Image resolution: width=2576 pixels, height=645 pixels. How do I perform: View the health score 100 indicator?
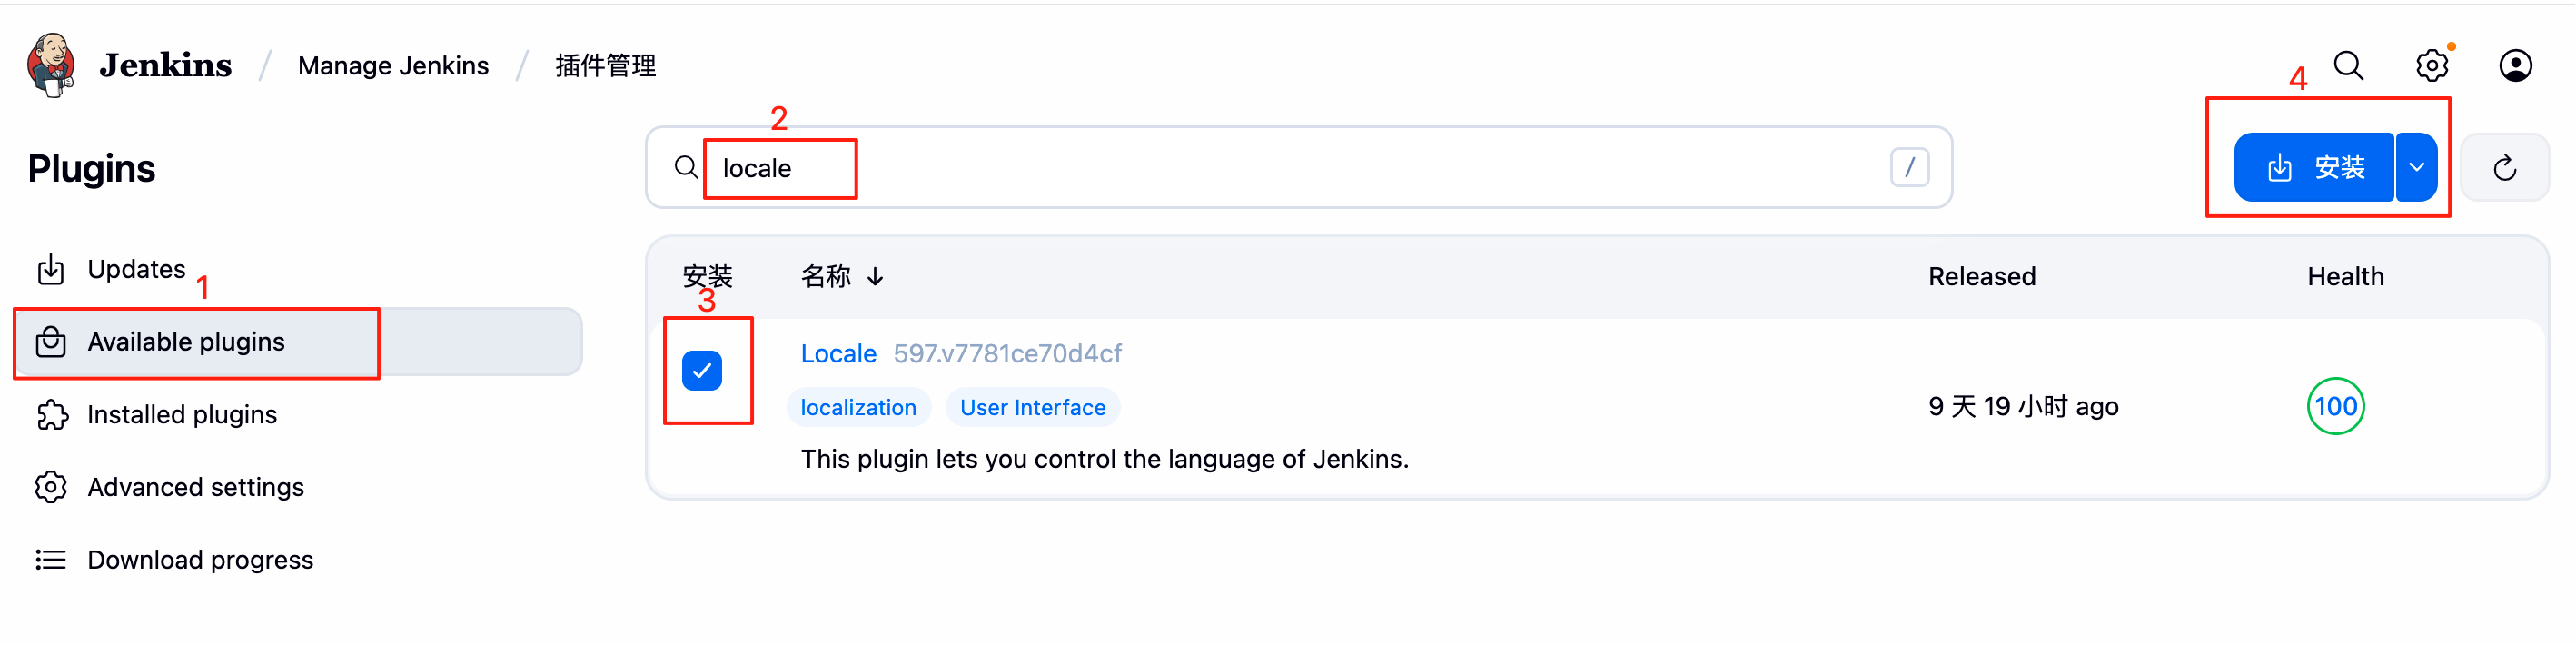pyautogui.click(x=2334, y=407)
